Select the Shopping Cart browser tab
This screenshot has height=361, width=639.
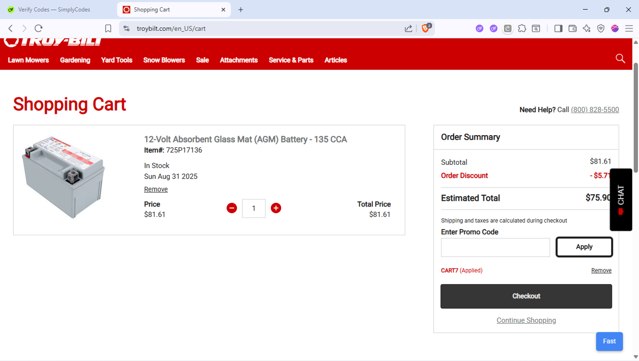pyautogui.click(x=173, y=9)
